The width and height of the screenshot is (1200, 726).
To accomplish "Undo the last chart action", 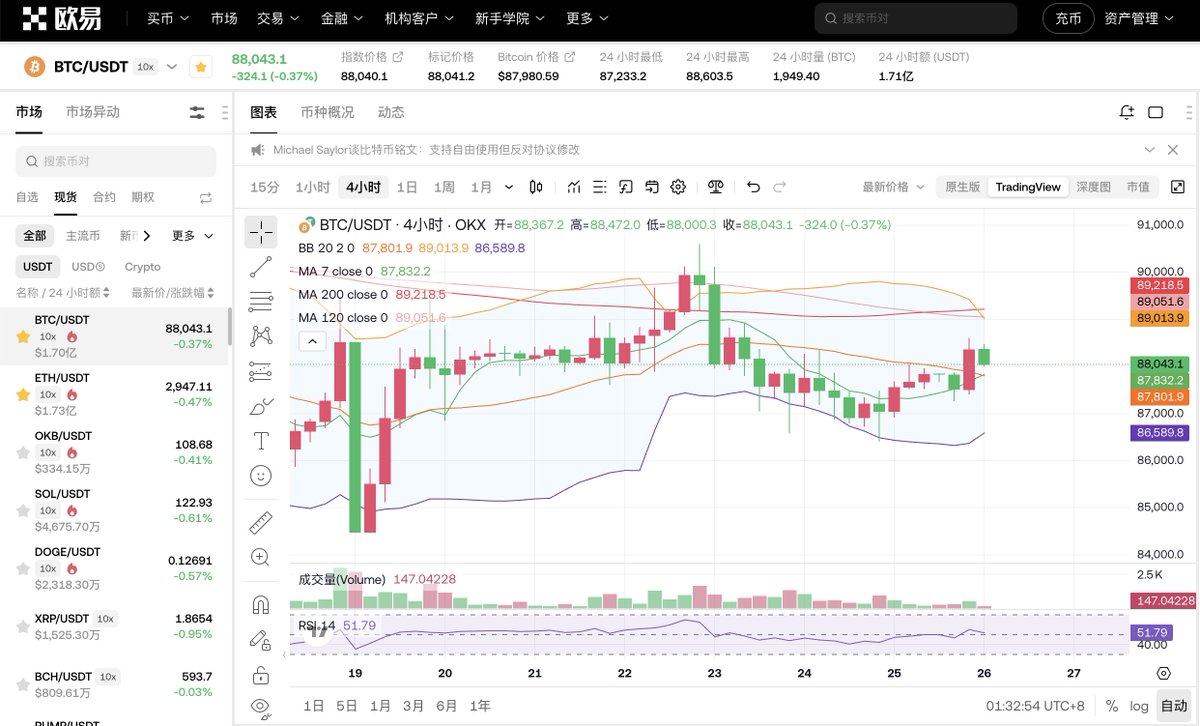I will pos(754,187).
